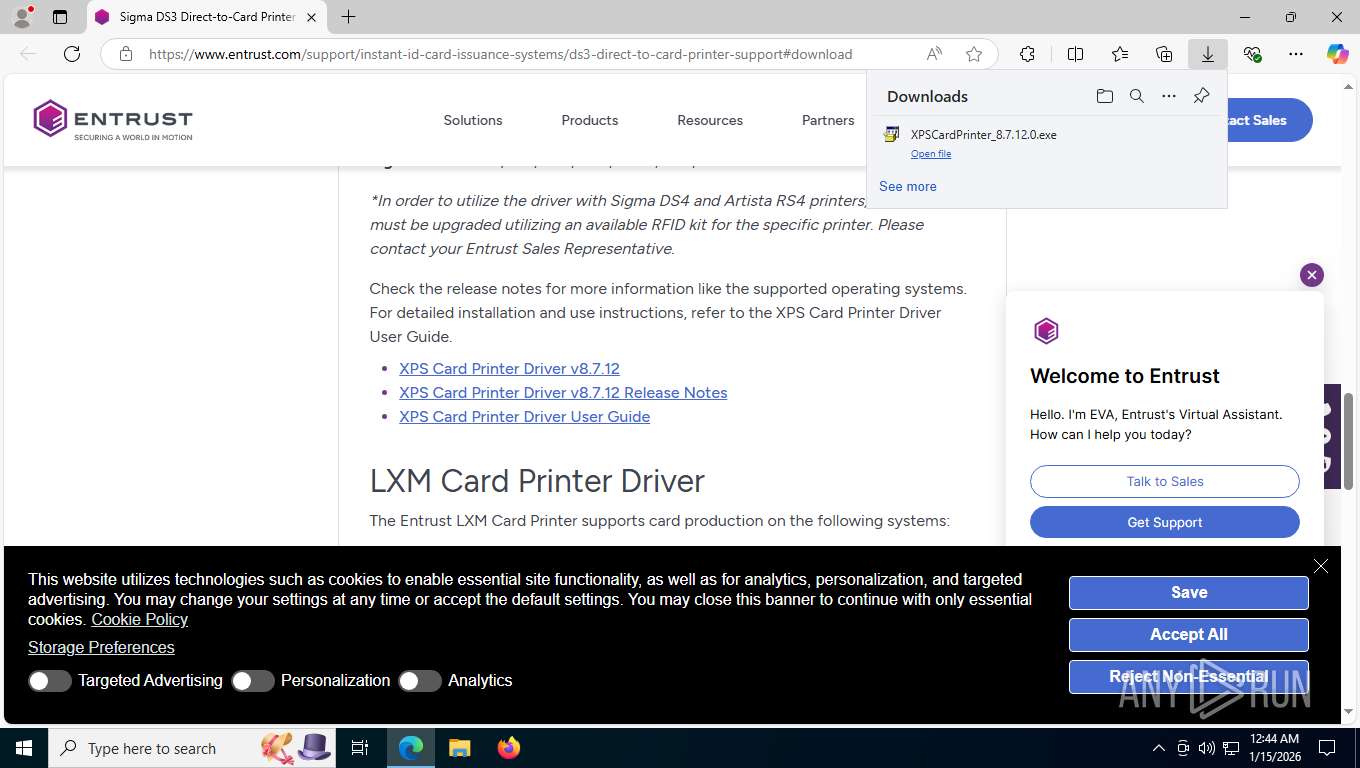1360x768 pixels.
Task: Open the Resources menu
Action: coord(710,120)
